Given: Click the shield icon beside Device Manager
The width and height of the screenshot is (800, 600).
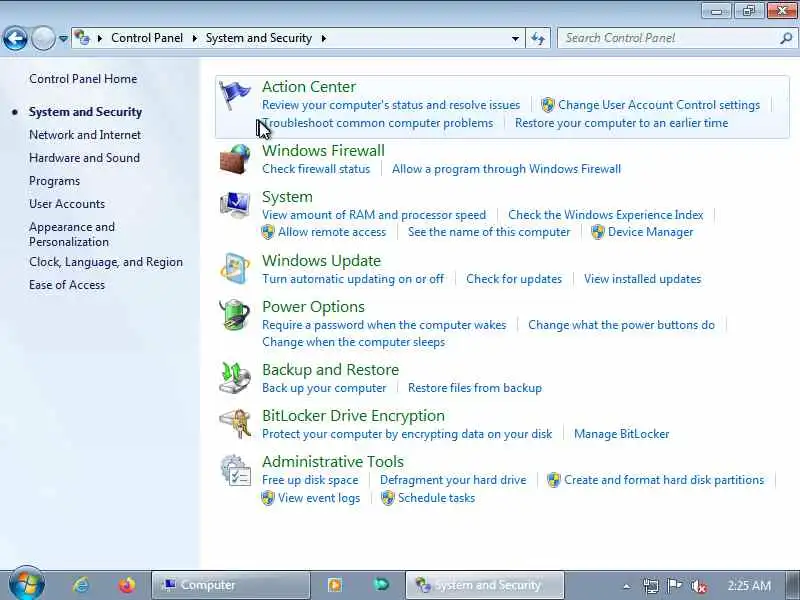Looking at the screenshot, I should (x=597, y=232).
